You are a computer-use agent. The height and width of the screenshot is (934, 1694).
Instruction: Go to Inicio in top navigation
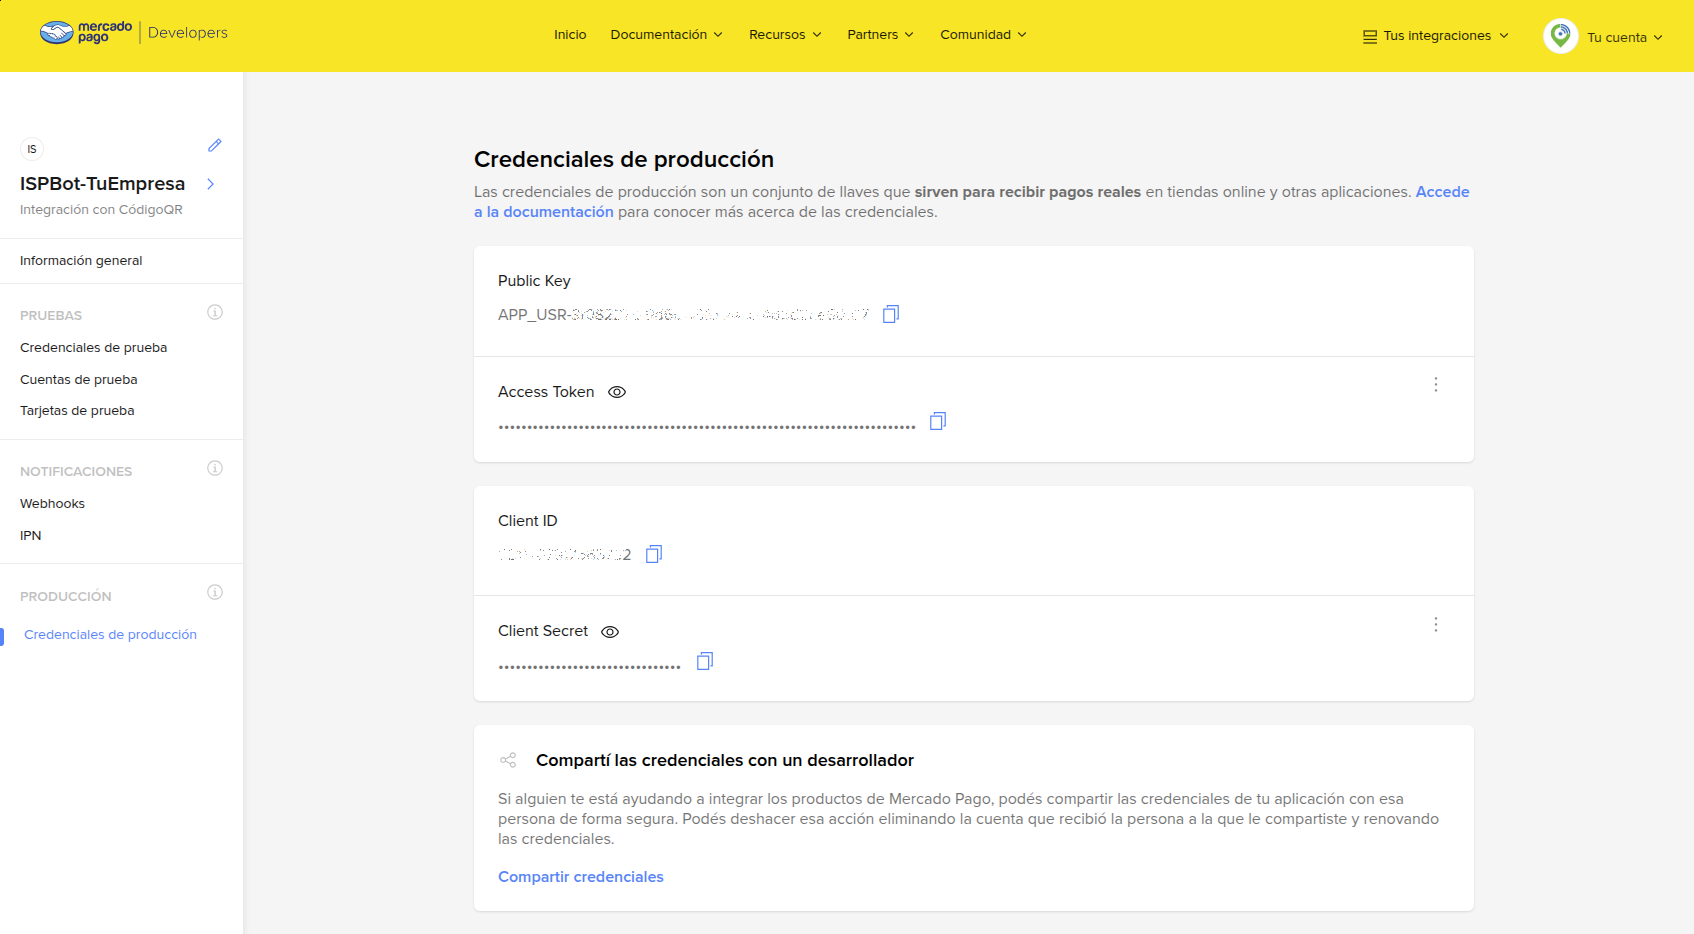(570, 35)
